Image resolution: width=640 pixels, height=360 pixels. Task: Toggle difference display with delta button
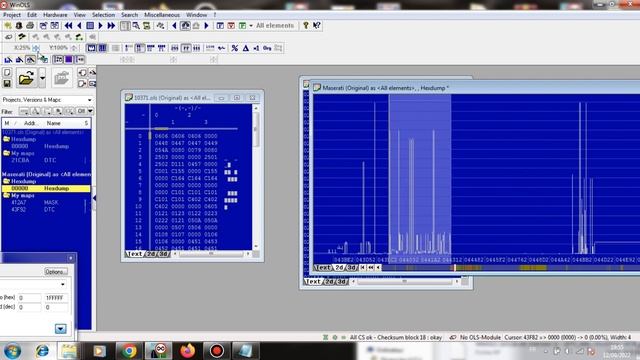pyautogui.click(x=246, y=48)
